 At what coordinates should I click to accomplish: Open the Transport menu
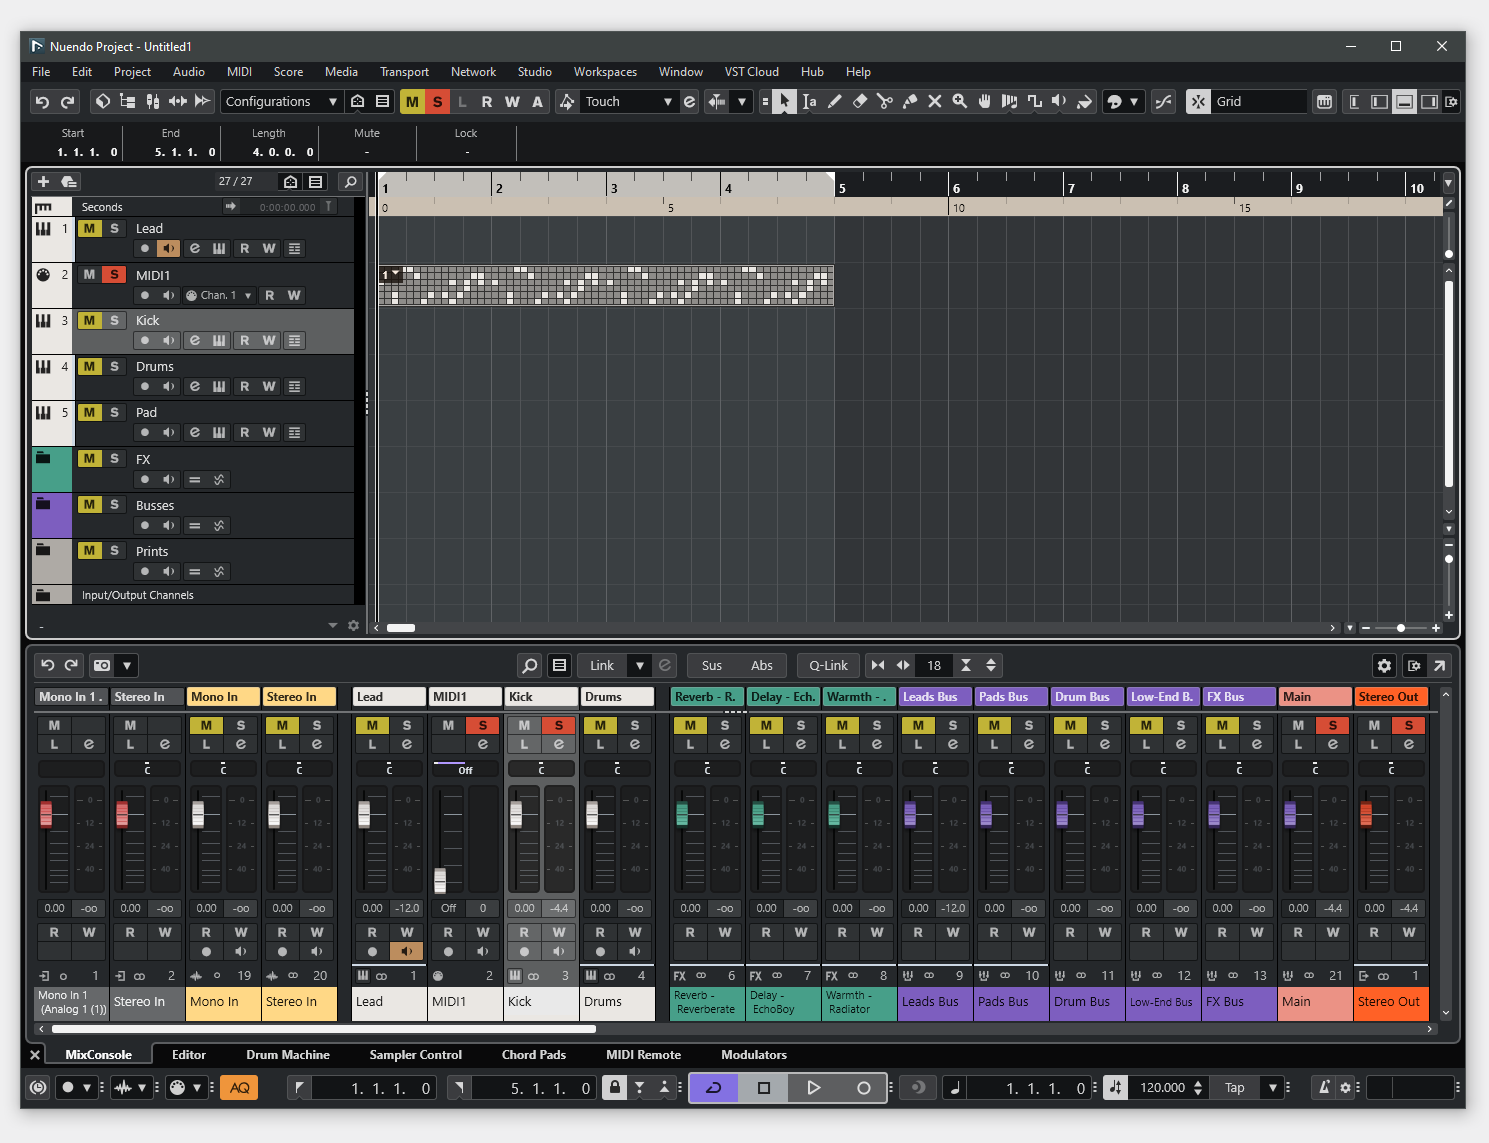coord(404,72)
